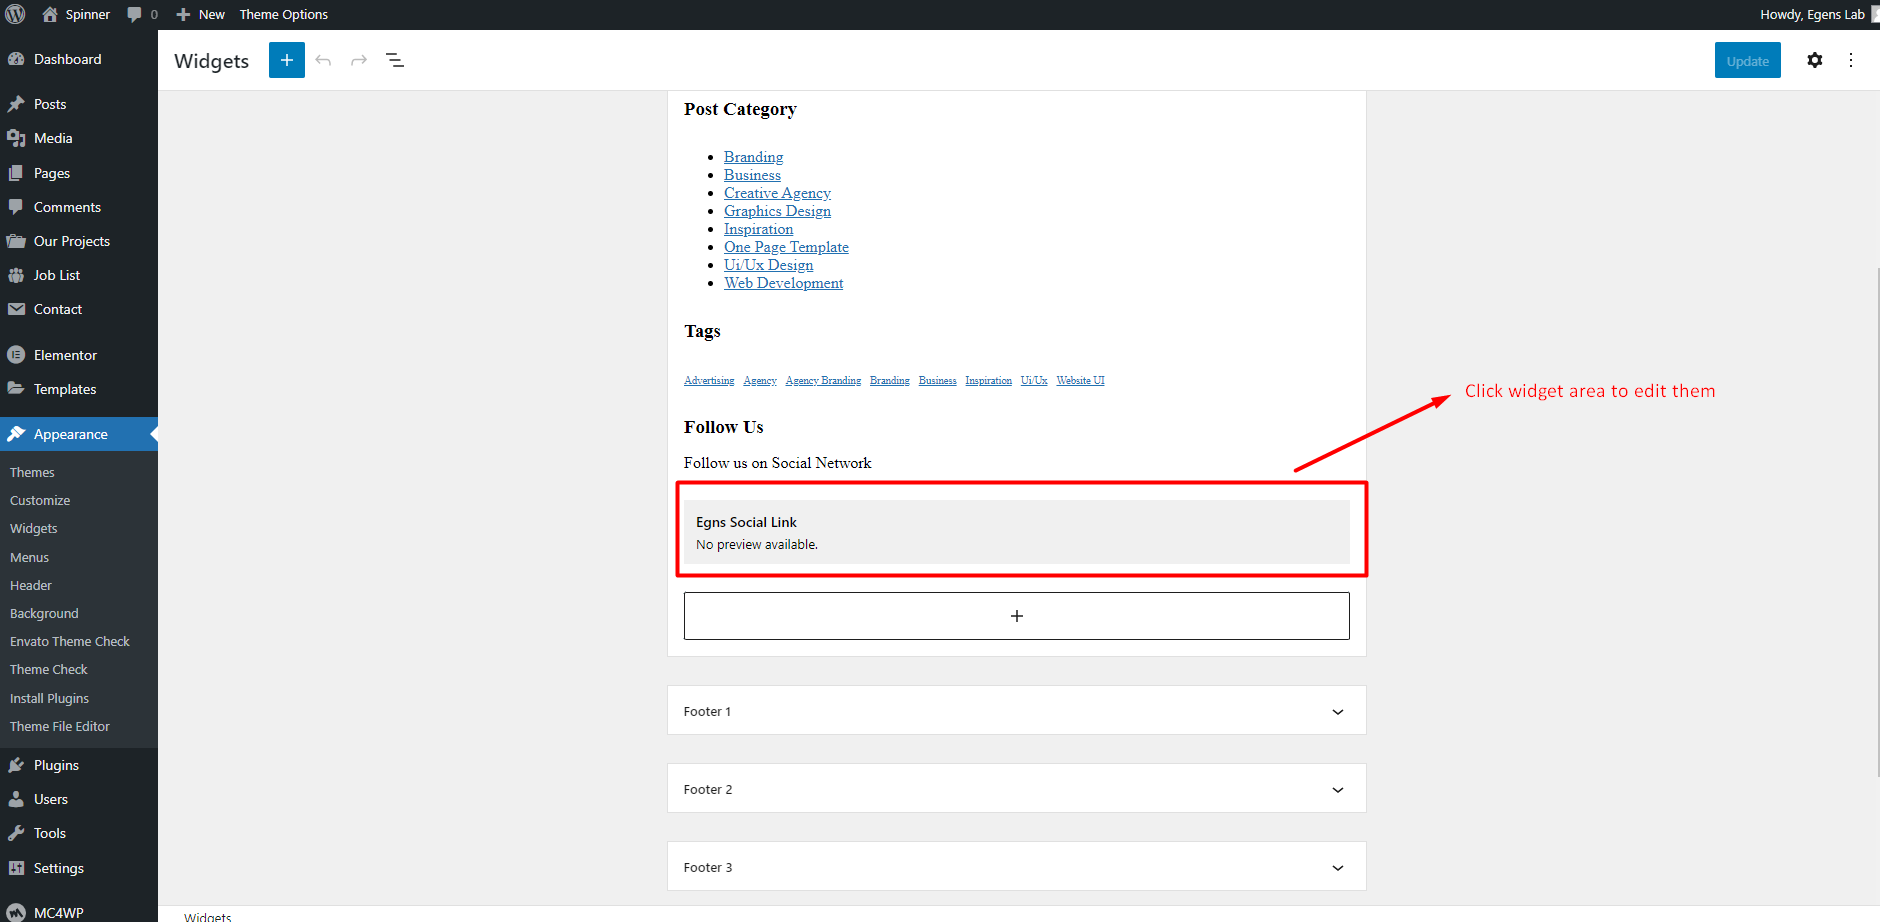Image resolution: width=1880 pixels, height=922 pixels.
Task: Open the Creative Agency category link
Action: pyautogui.click(x=777, y=193)
